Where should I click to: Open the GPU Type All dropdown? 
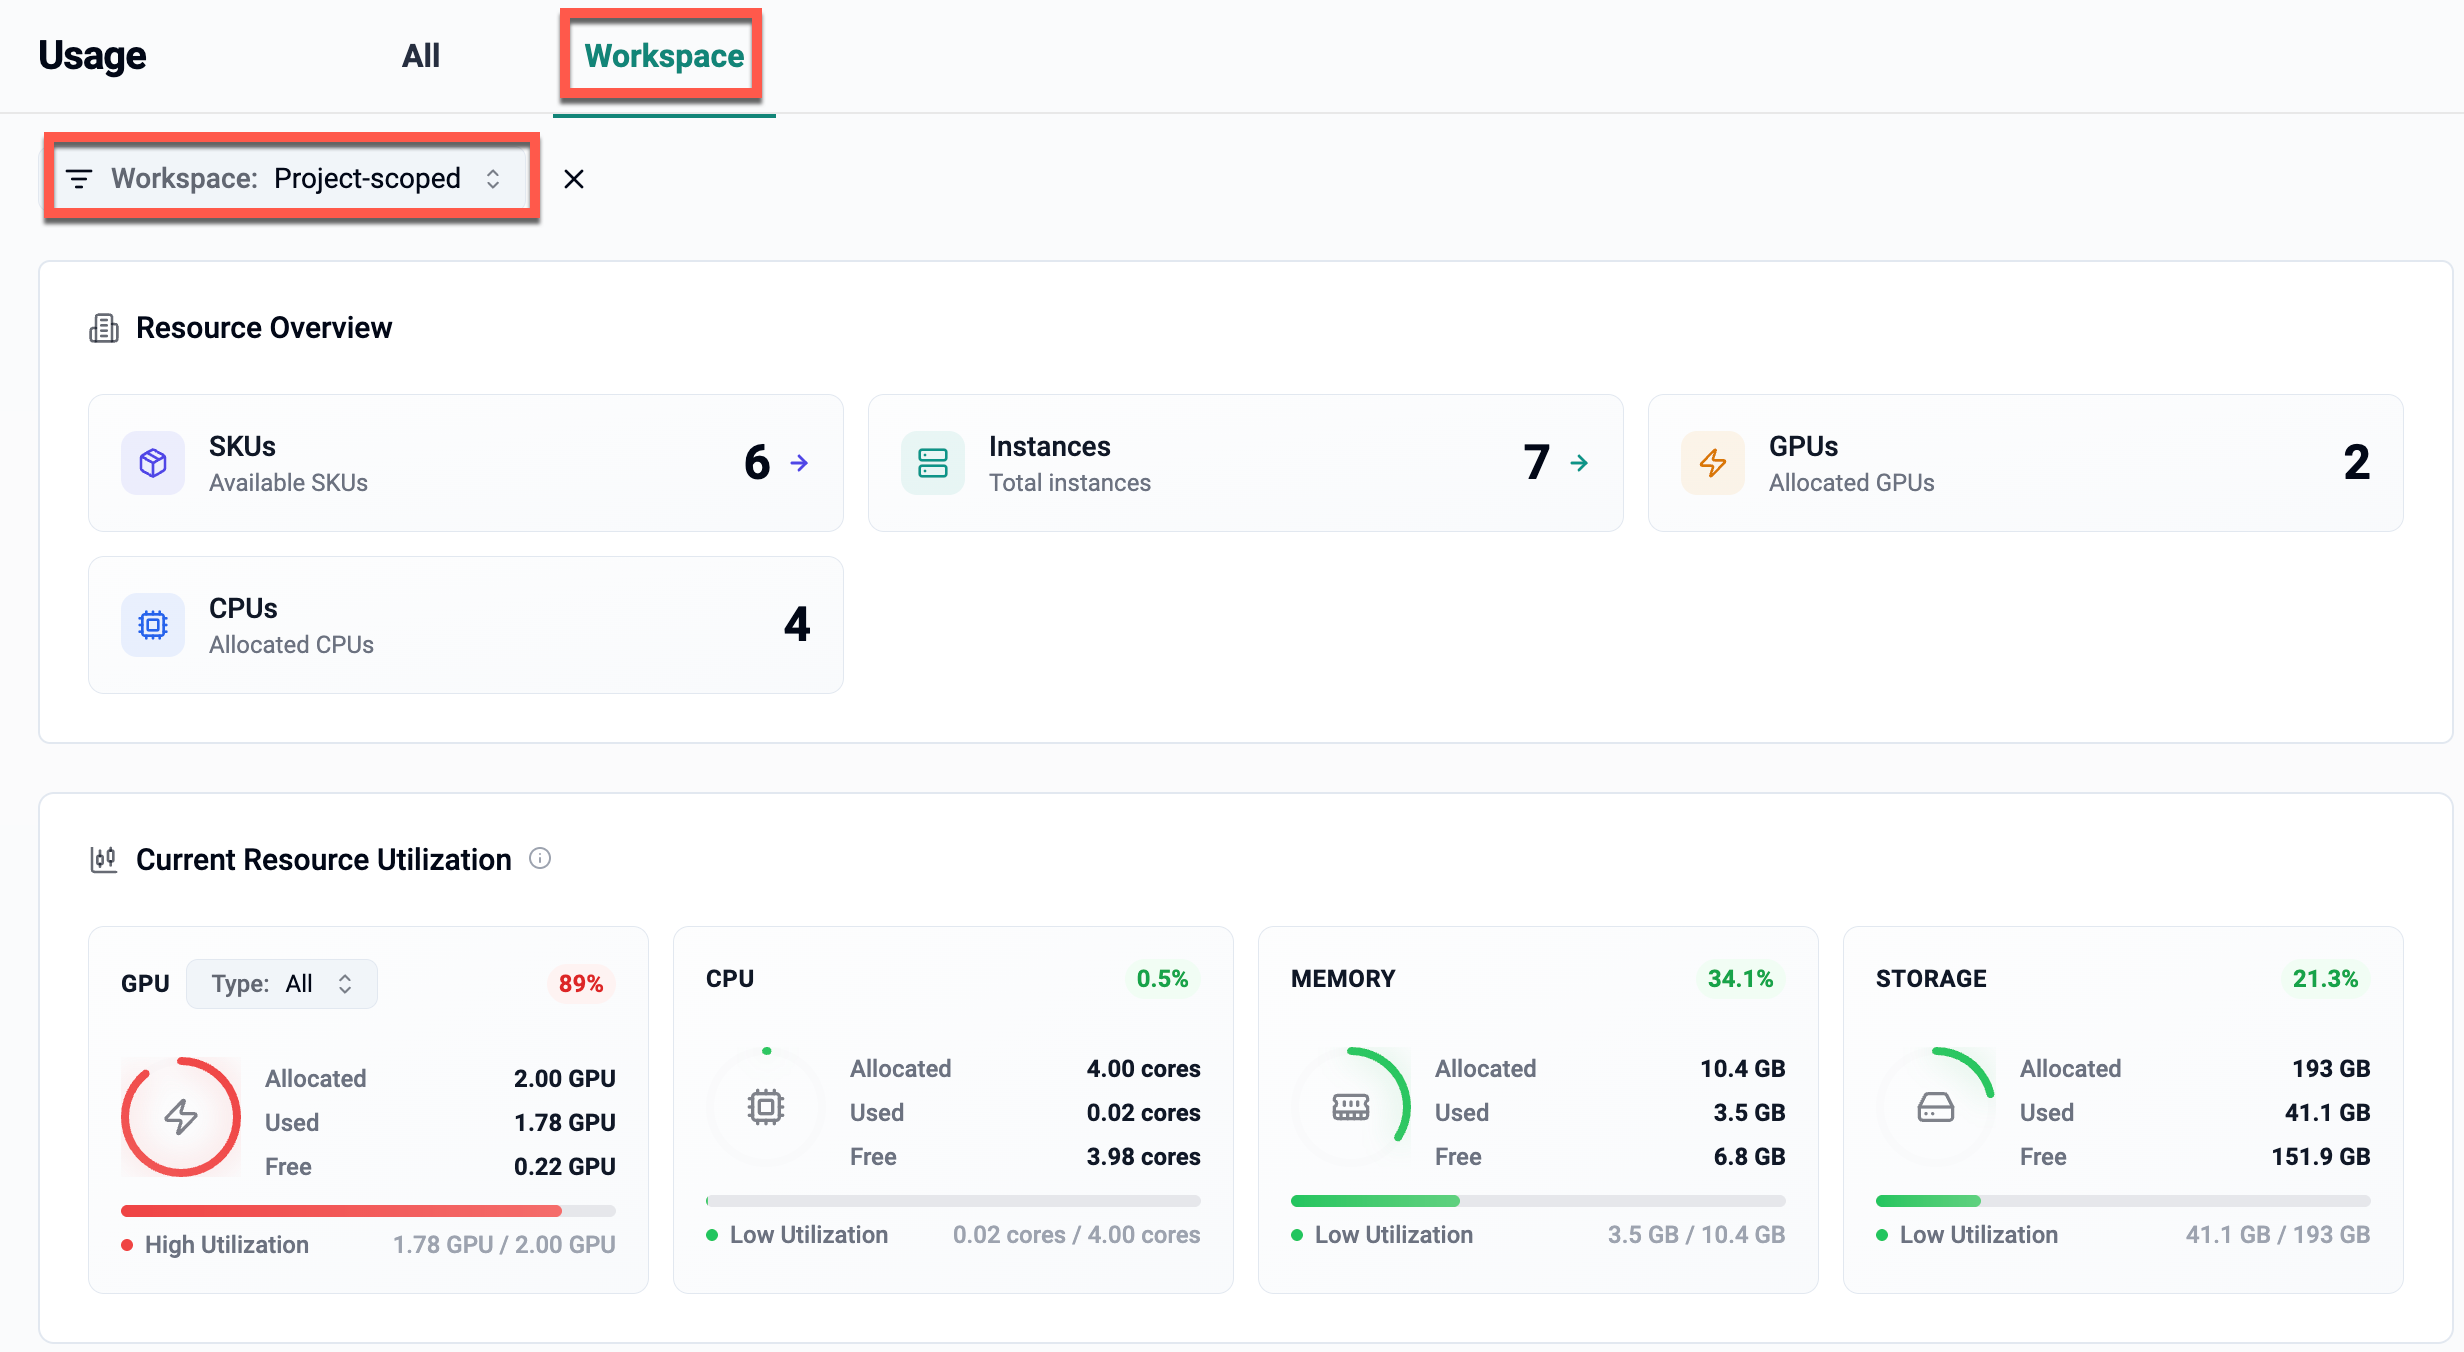tap(282, 984)
